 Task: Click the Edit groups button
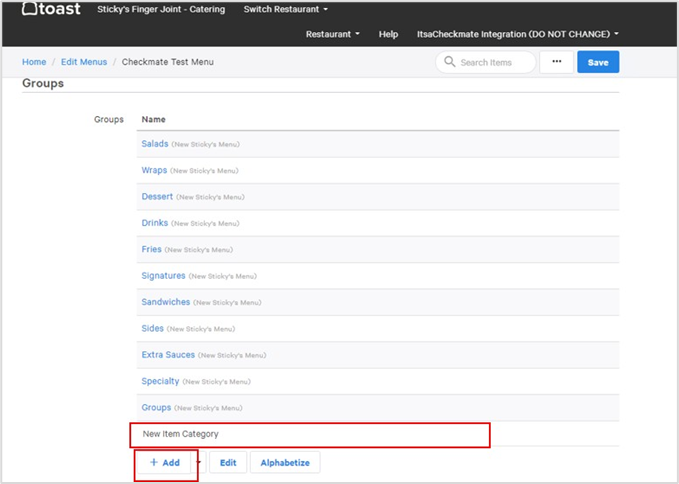coord(228,463)
